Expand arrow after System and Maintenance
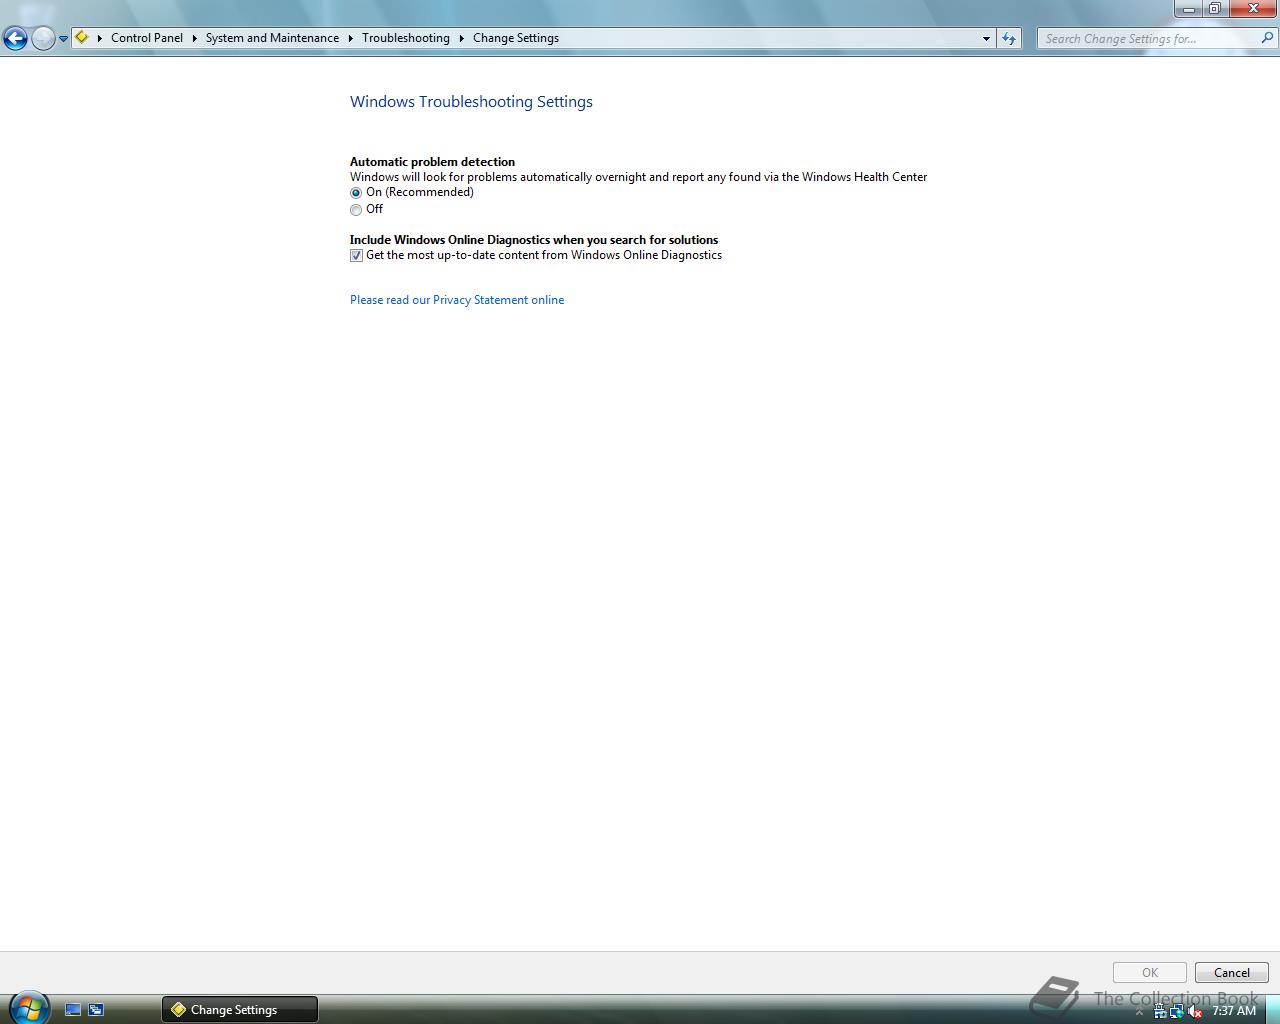Viewport: 1280px width, 1024px height. point(350,38)
